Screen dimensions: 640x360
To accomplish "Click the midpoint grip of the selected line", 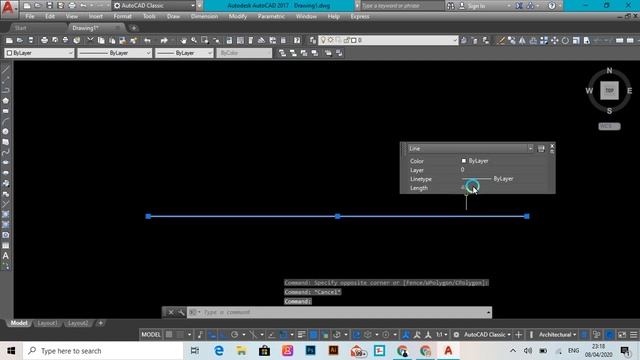I will (x=338, y=216).
